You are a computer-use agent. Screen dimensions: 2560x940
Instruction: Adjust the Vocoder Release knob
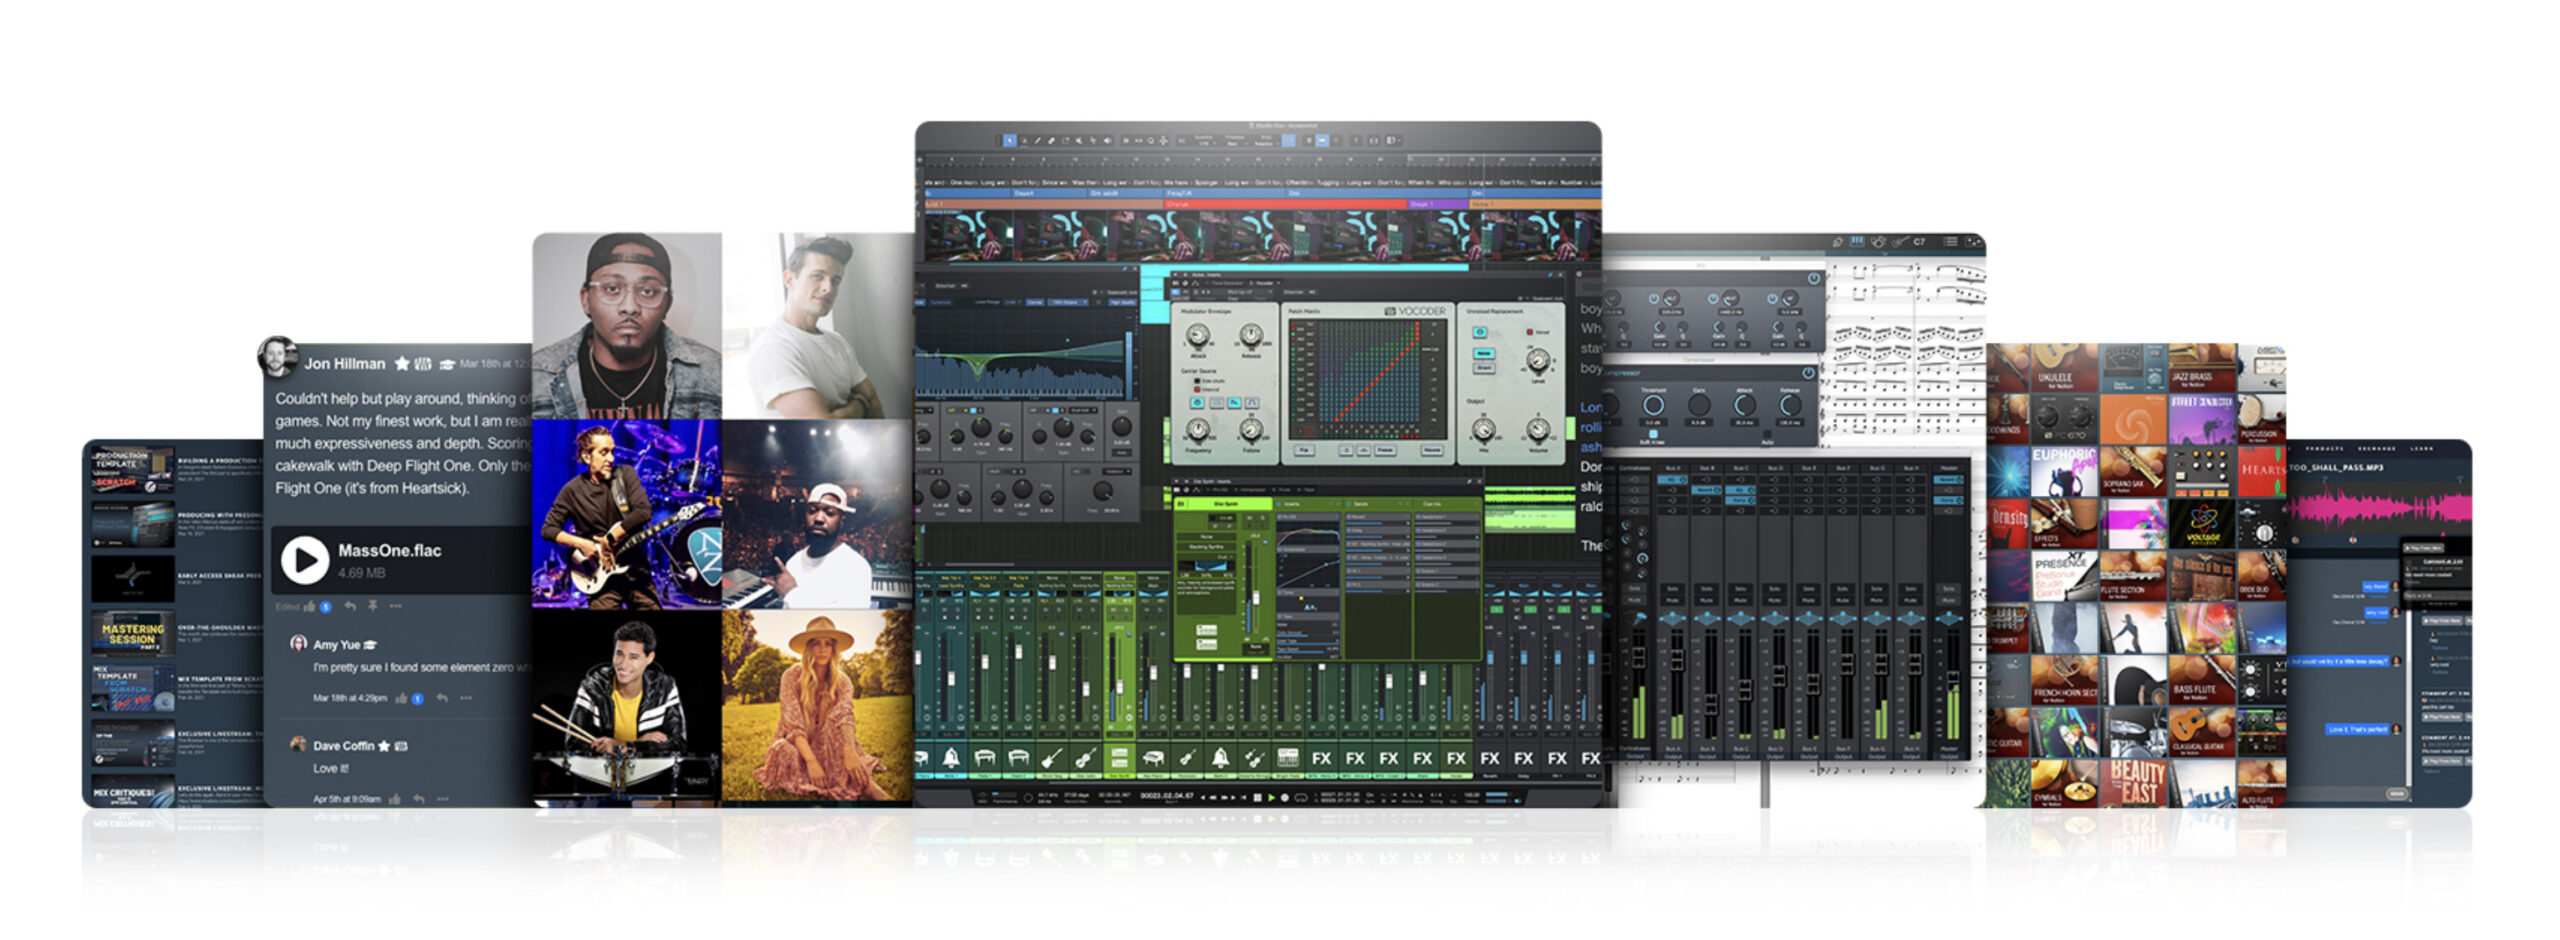tap(1251, 336)
